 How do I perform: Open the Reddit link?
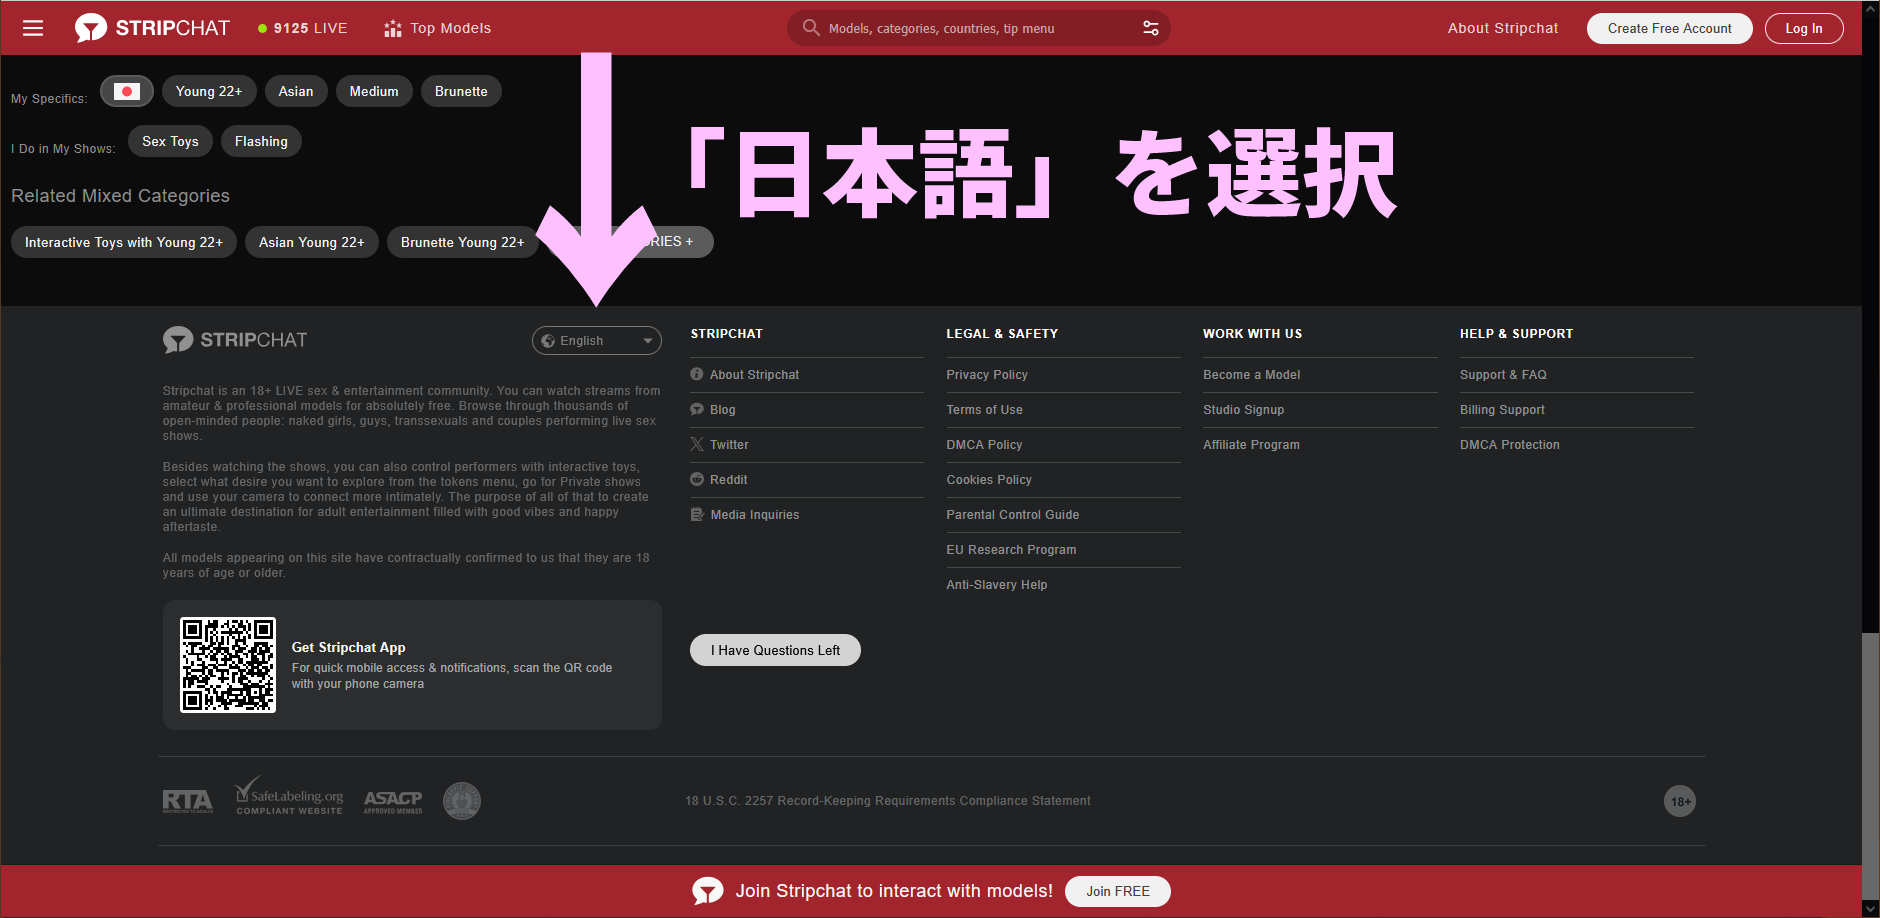pos(728,479)
